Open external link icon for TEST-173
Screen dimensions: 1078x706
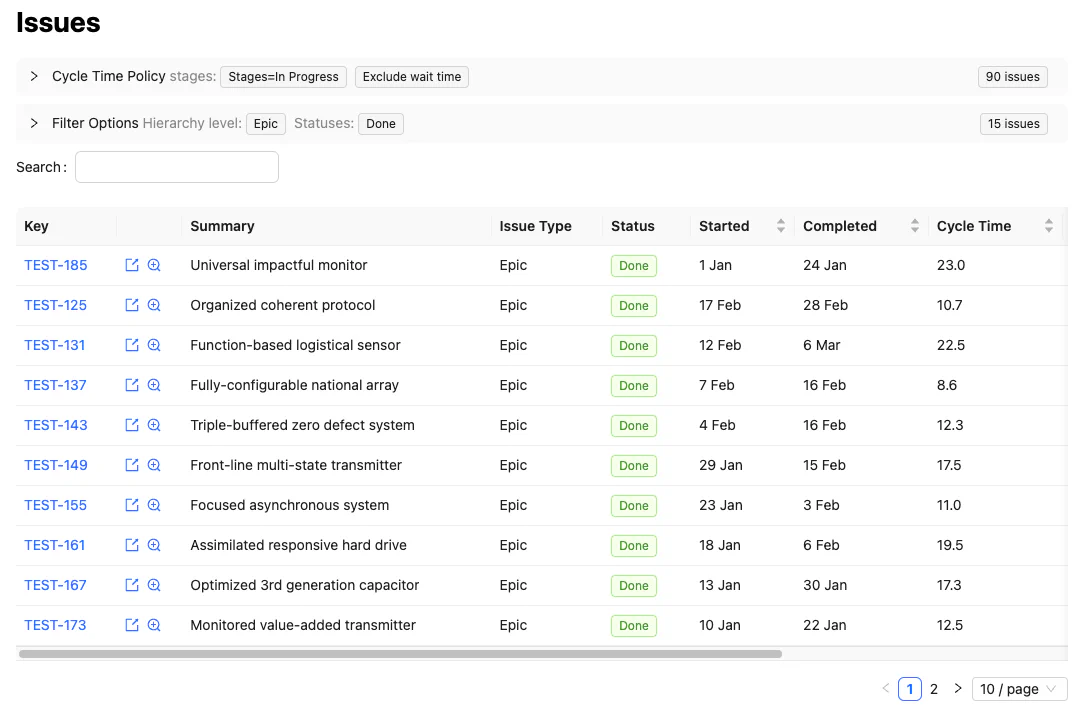pyautogui.click(x=132, y=625)
